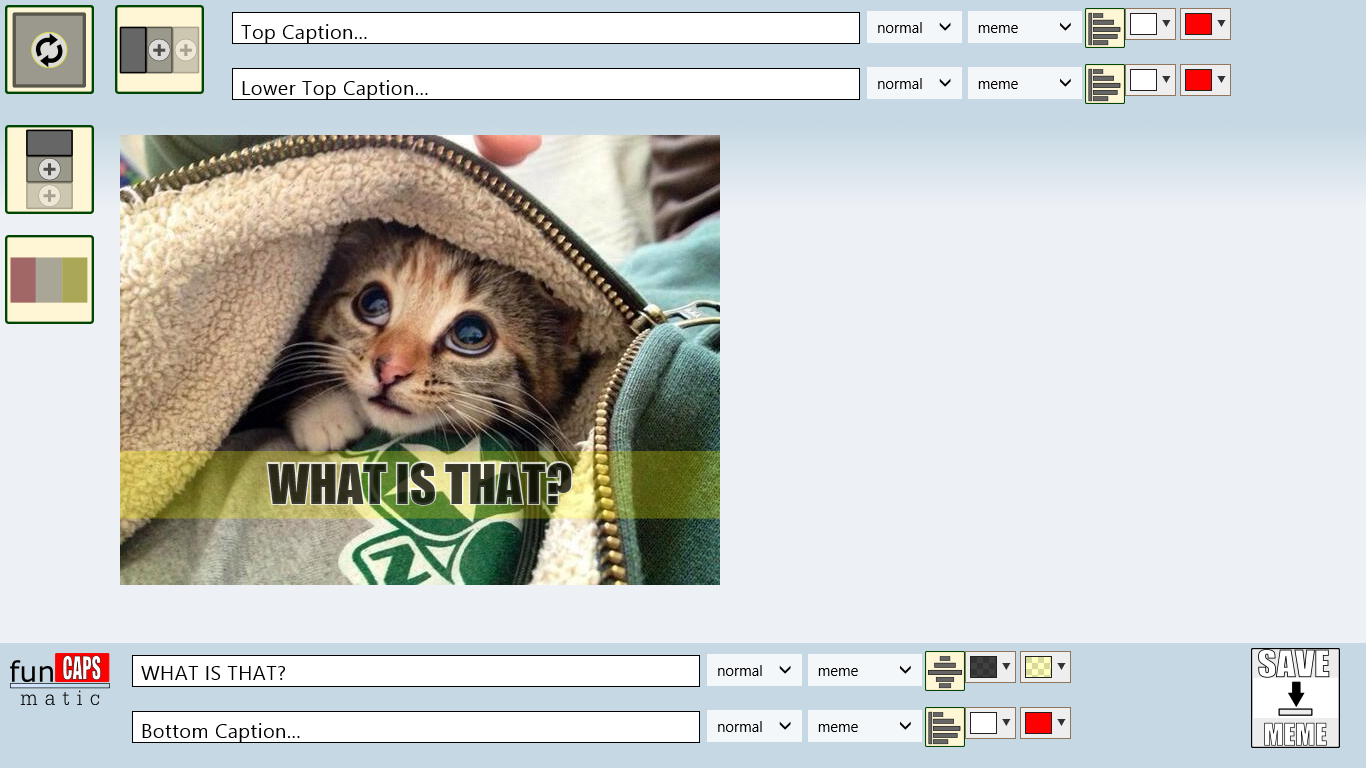Select the stacked vertical caption layout icon
Viewport: 1366px width, 768px height.
[49, 169]
